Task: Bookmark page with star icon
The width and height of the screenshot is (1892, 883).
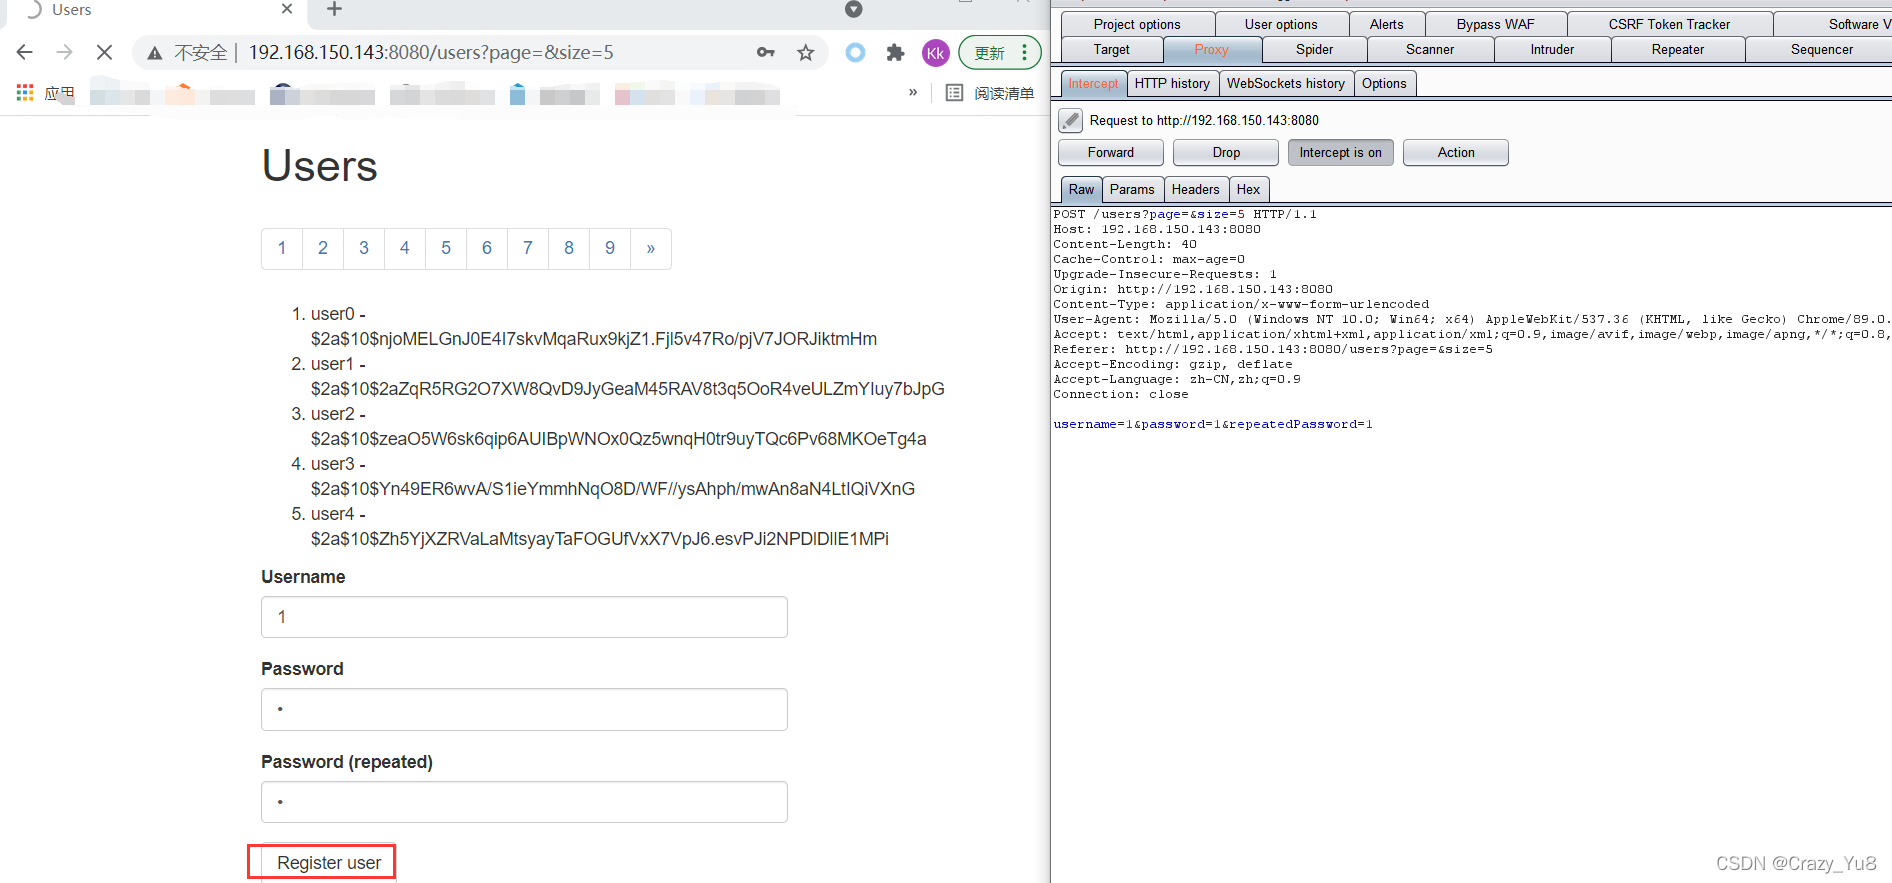Action: click(x=806, y=53)
